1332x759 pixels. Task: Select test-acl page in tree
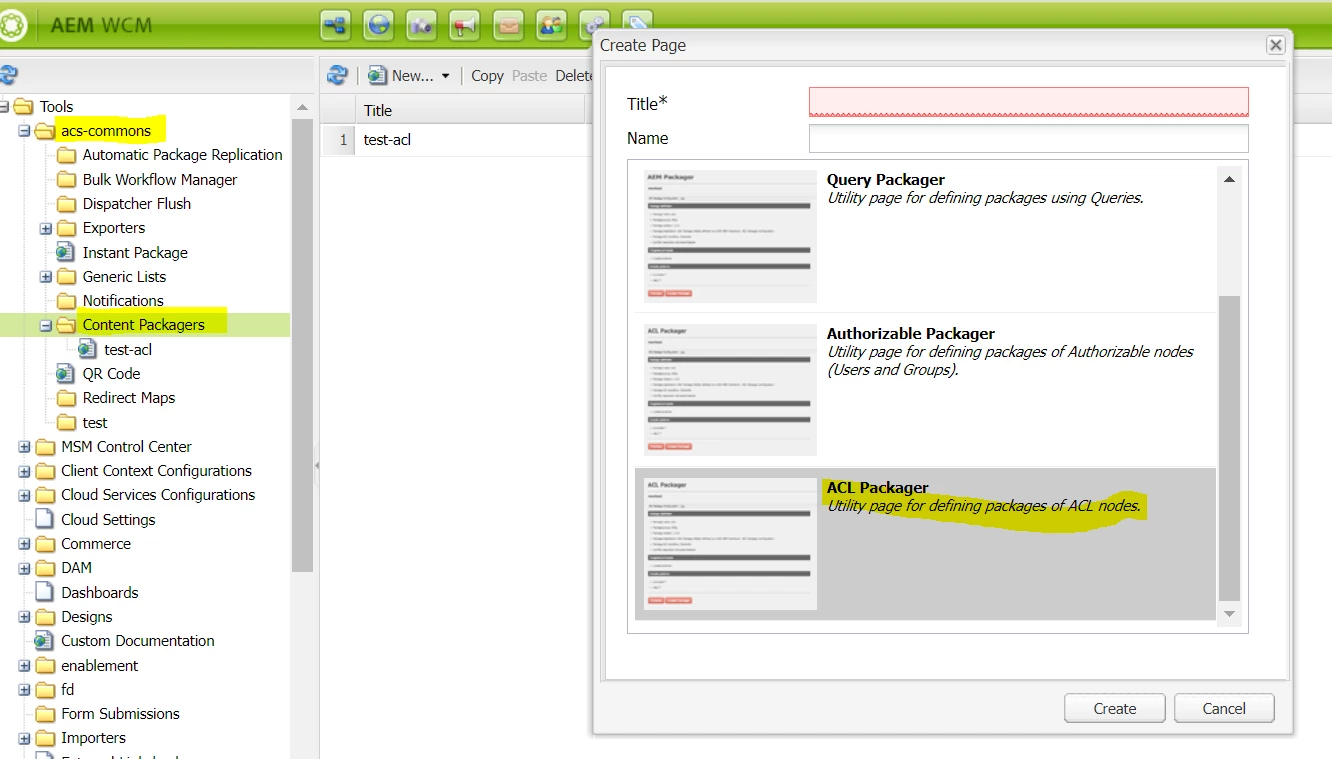(x=128, y=350)
